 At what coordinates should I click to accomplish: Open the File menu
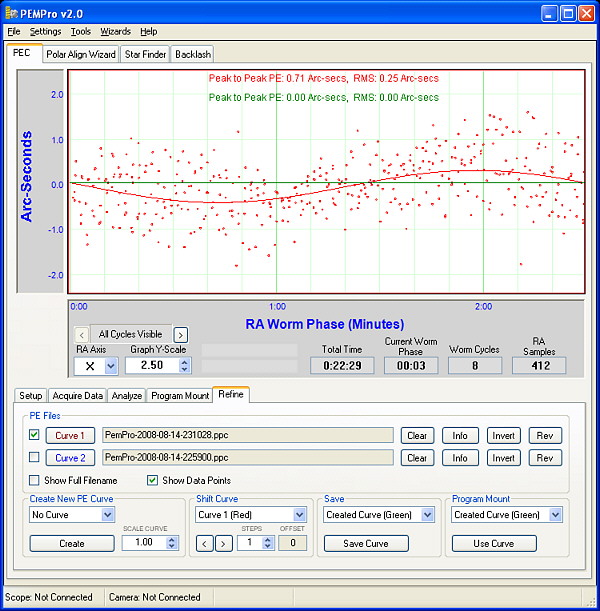point(14,32)
